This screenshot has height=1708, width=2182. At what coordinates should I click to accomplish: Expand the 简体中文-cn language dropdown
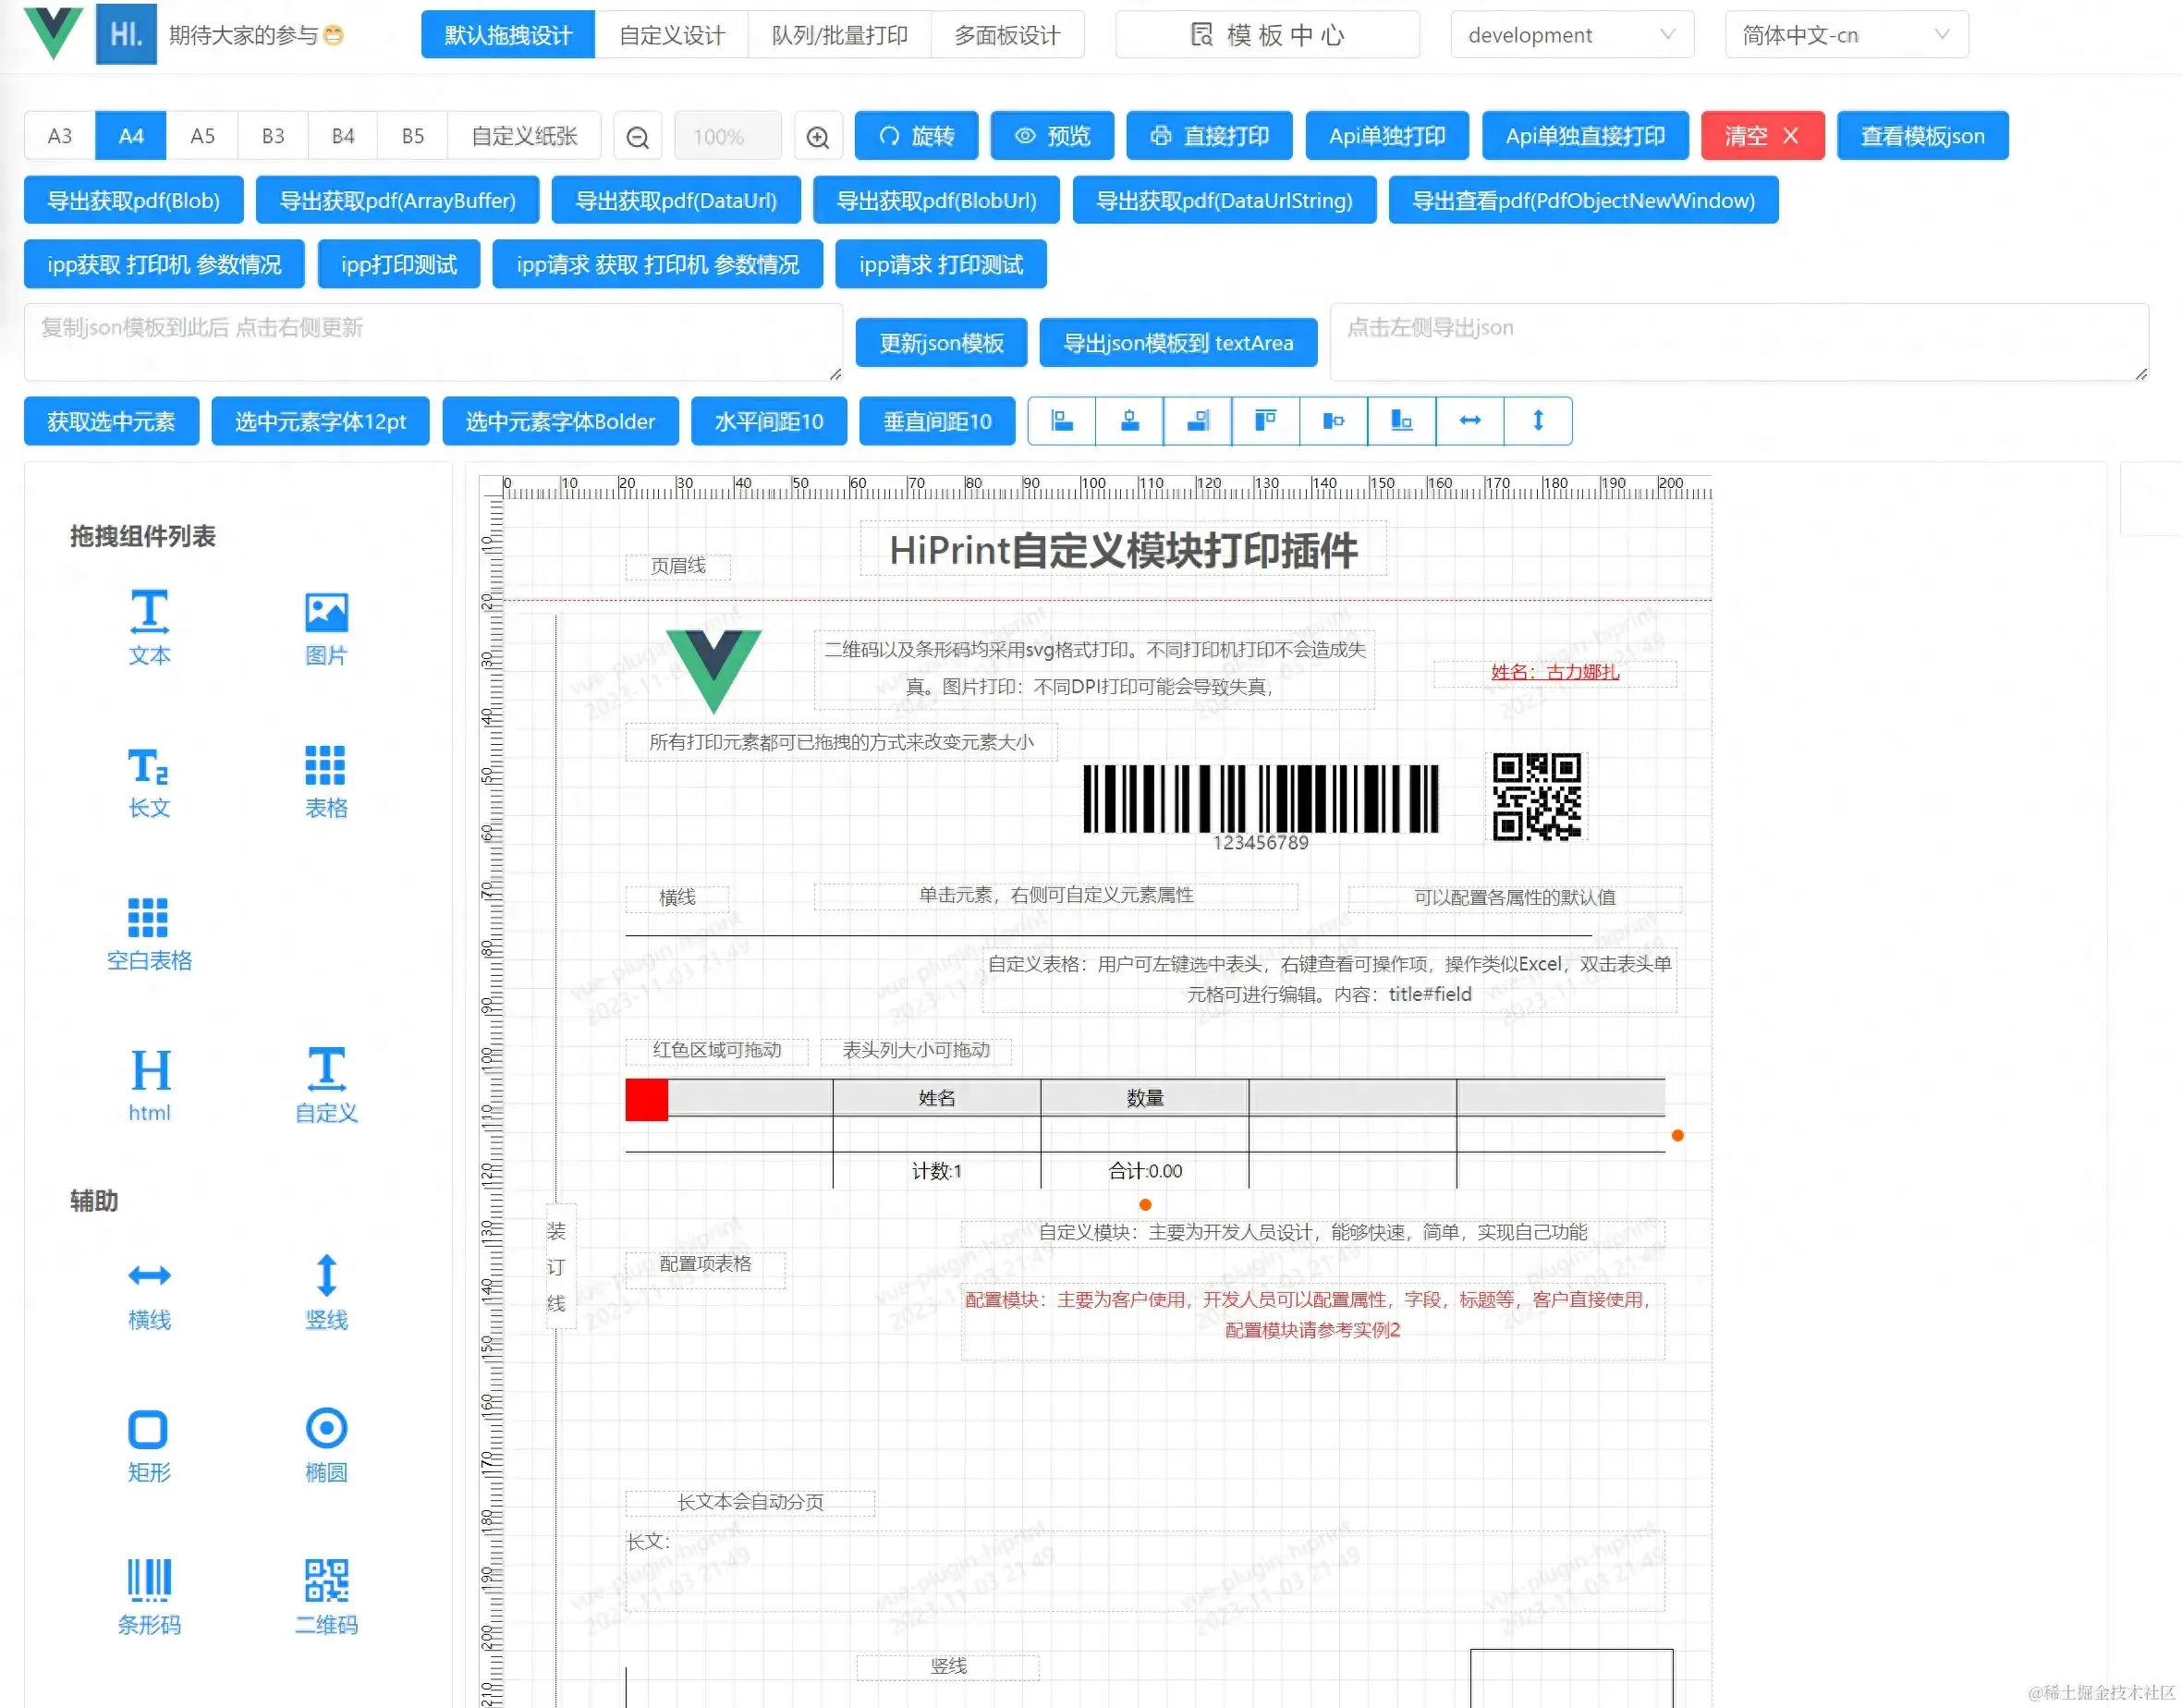[1846, 35]
